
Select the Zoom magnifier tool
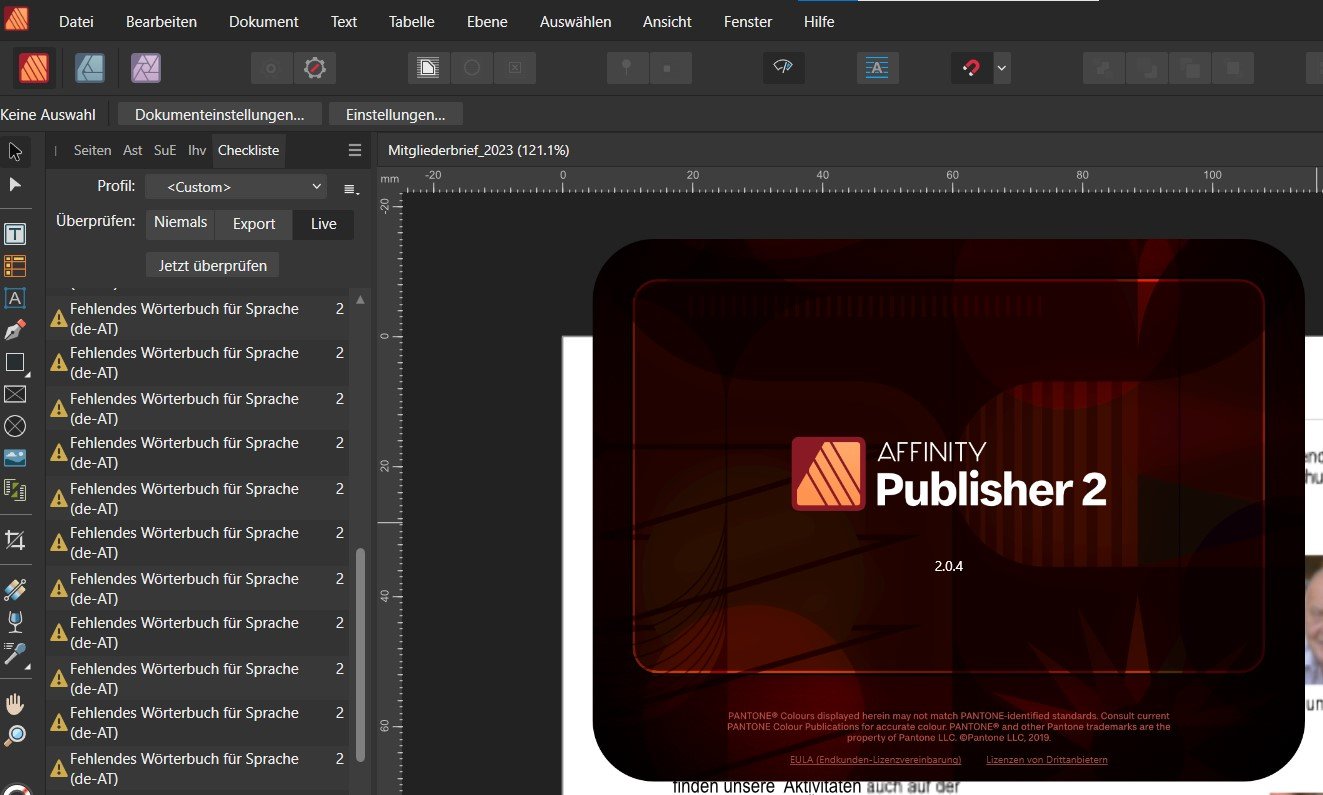(15, 736)
